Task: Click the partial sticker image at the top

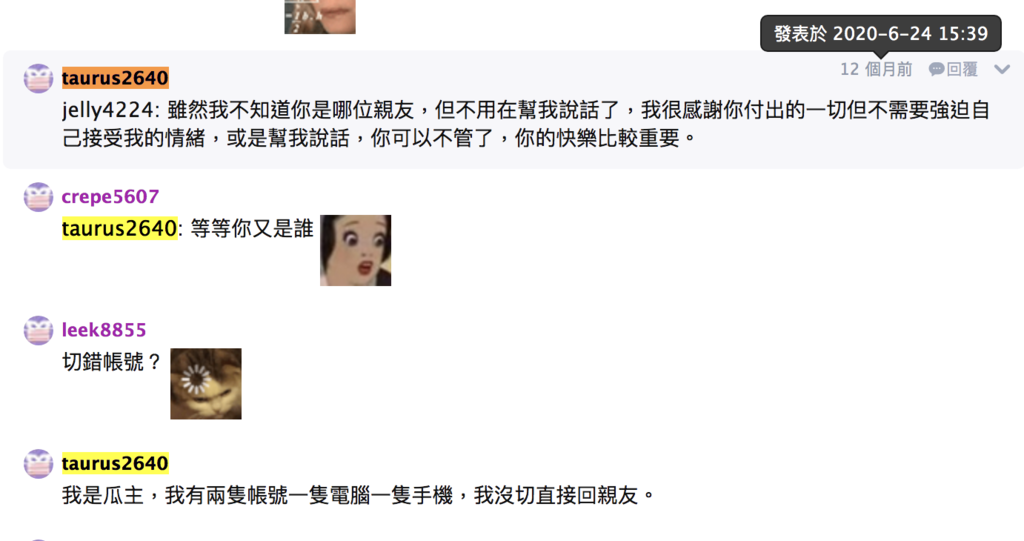Action: [x=320, y=16]
